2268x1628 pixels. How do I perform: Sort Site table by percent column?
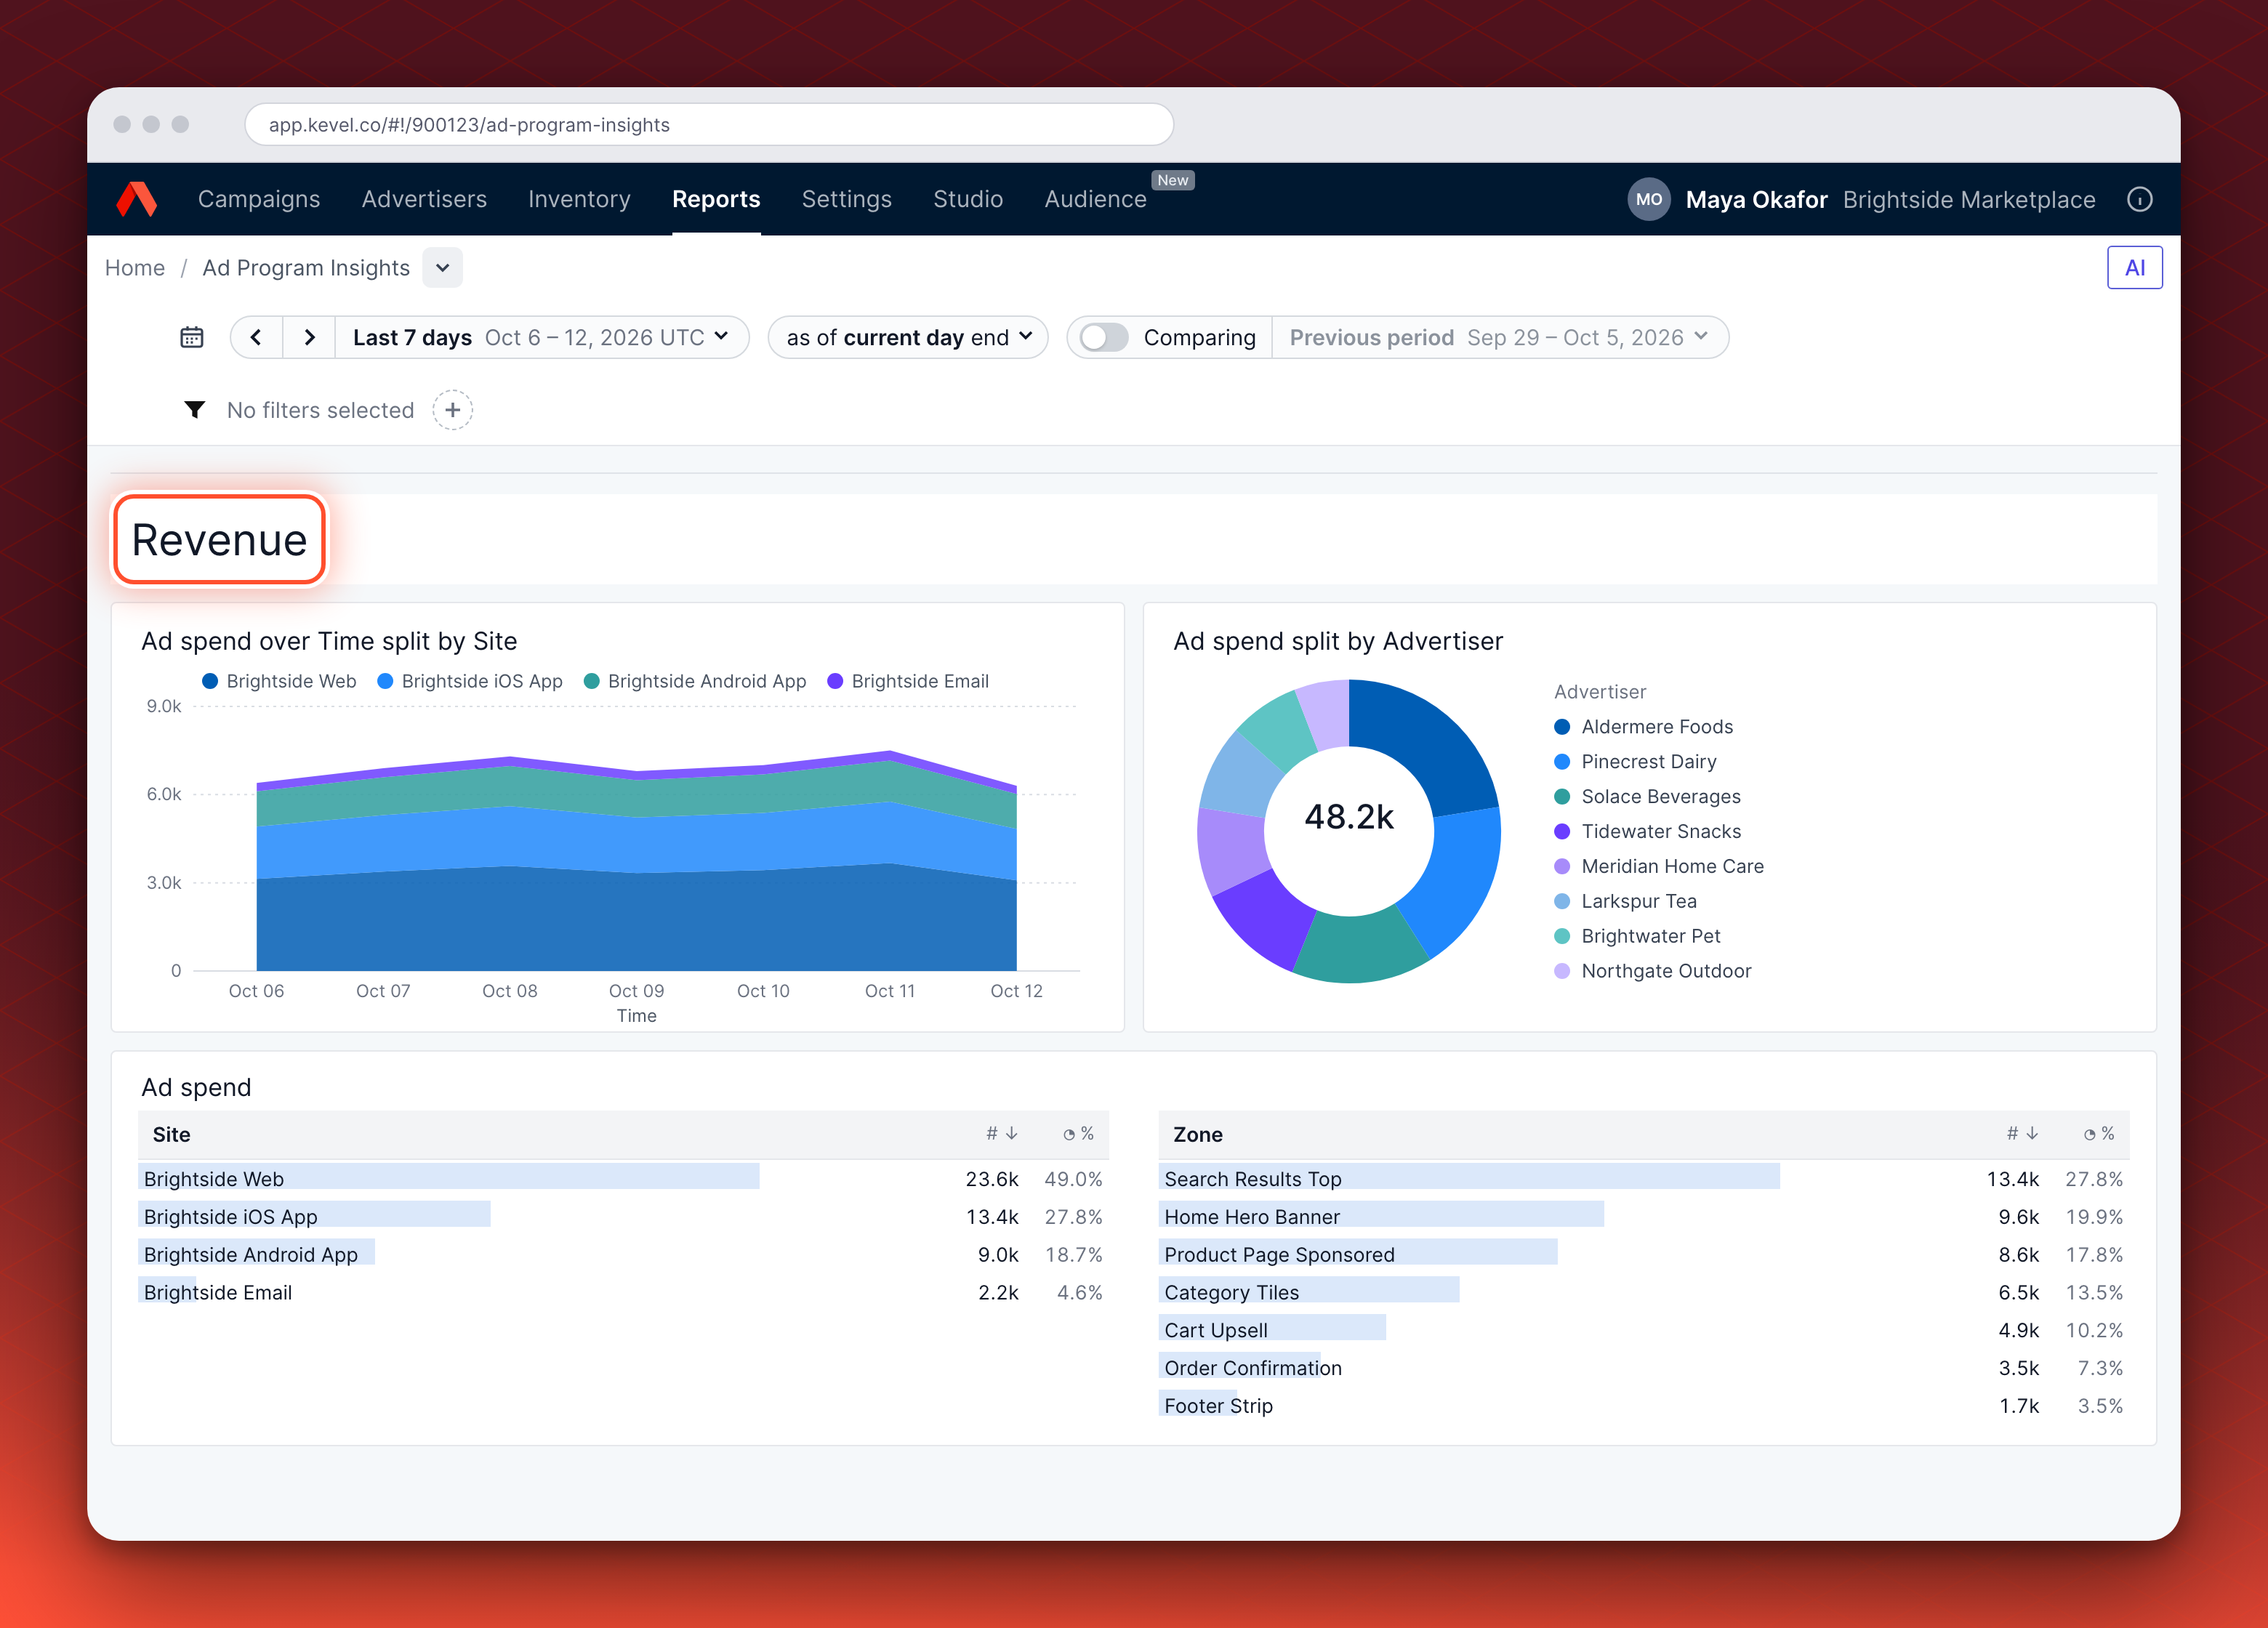[1078, 1133]
